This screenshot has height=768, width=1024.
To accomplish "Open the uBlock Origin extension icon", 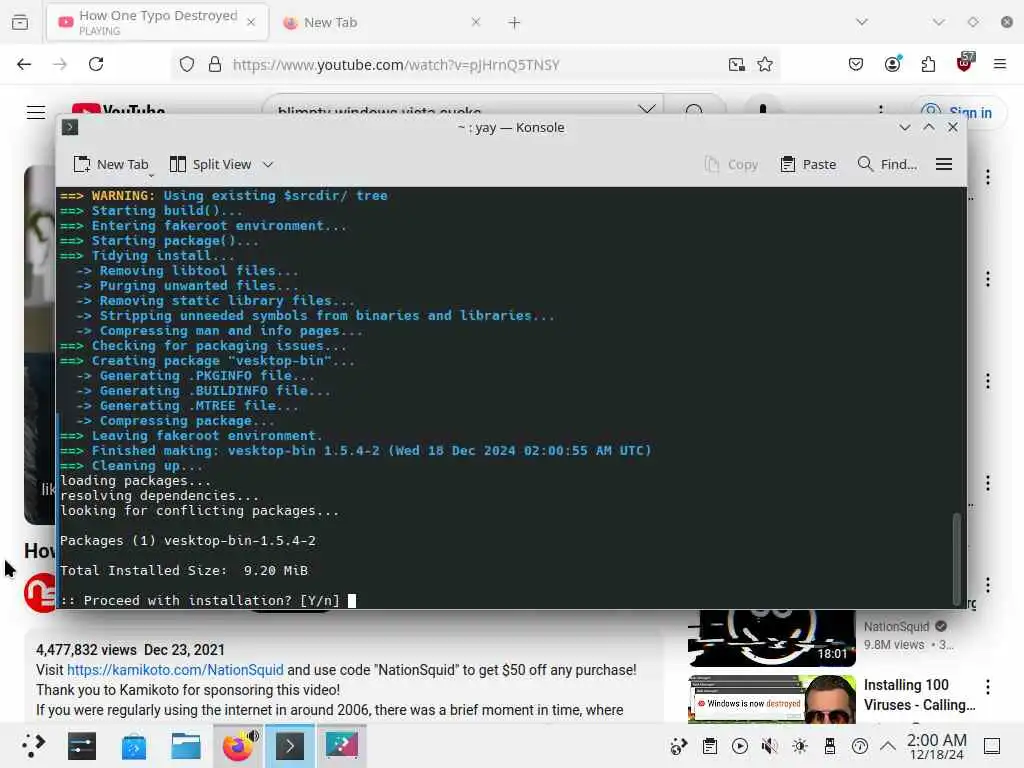I will 965,63.
